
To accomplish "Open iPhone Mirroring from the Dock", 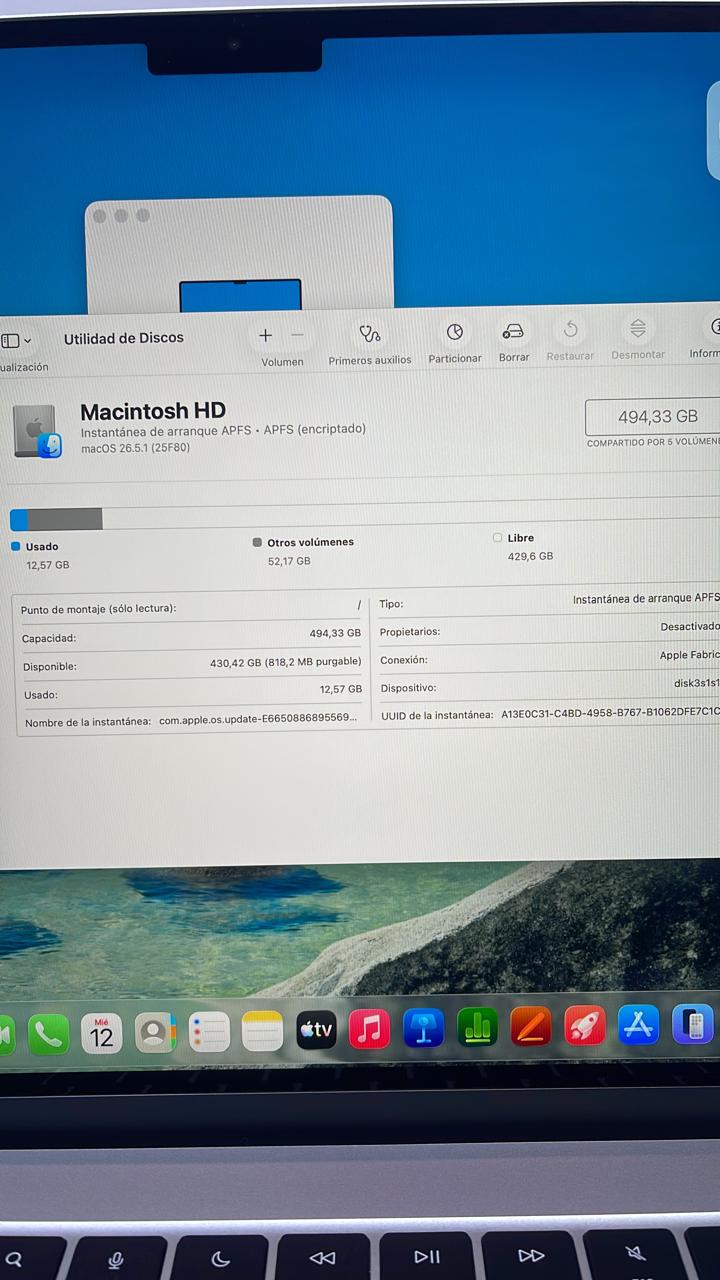I will tap(693, 1024).
